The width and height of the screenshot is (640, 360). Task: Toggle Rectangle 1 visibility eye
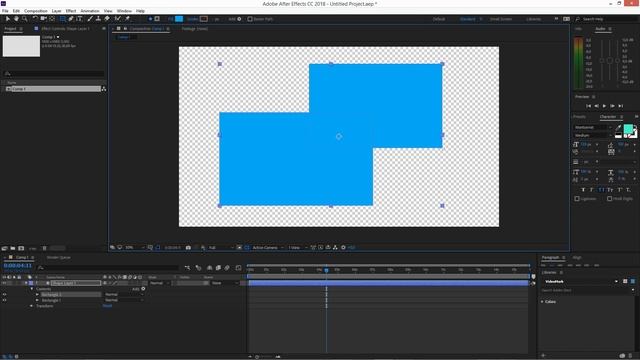[x=4, y=300]
